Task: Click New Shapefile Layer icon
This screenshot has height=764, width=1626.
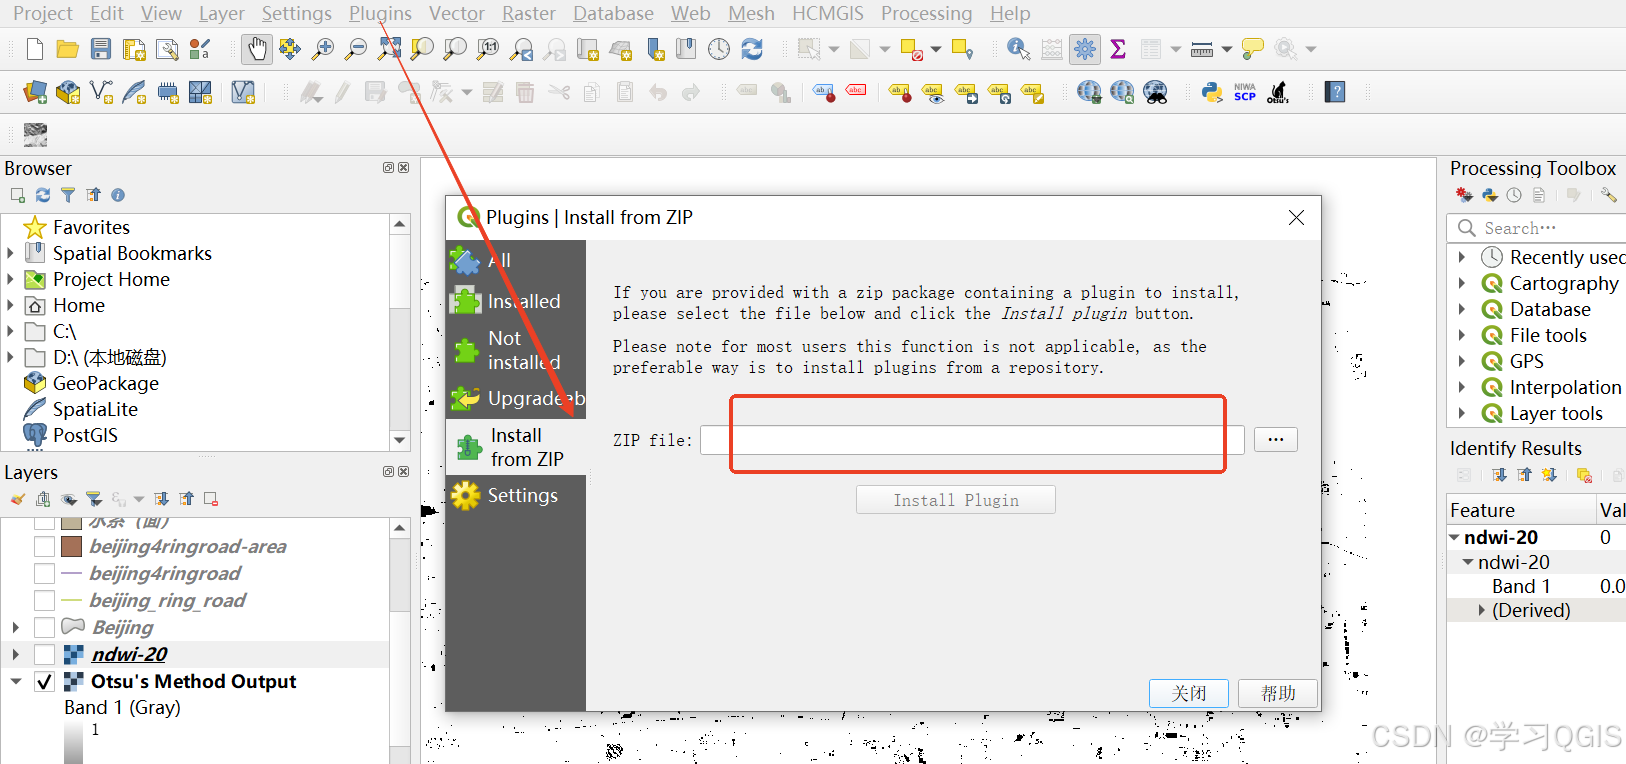Action: tap(101, 93)
